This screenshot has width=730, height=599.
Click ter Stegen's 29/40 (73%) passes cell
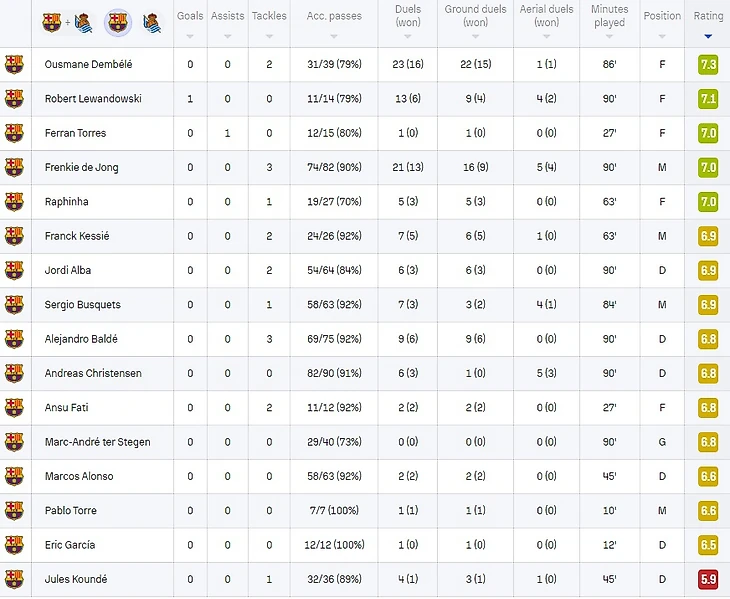click(x=334, y=442)
